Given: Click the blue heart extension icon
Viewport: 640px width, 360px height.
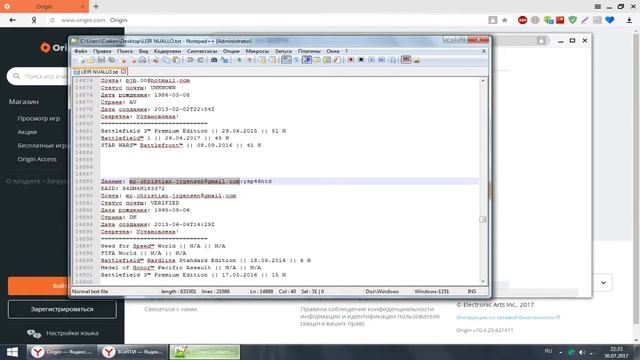Looking at the screenshot, I should [610, 20].
